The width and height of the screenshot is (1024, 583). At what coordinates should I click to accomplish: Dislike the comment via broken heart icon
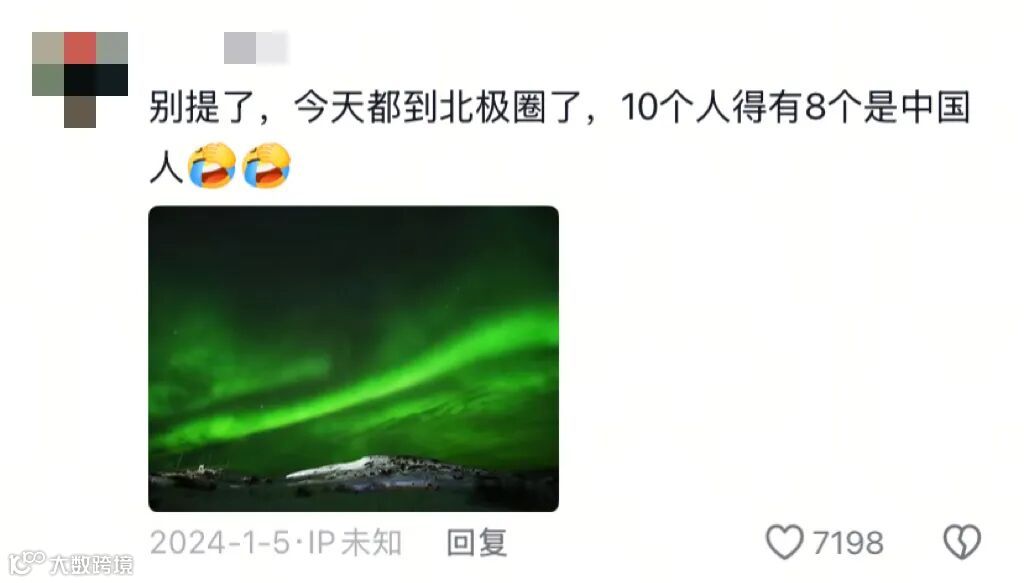[962, 542]
